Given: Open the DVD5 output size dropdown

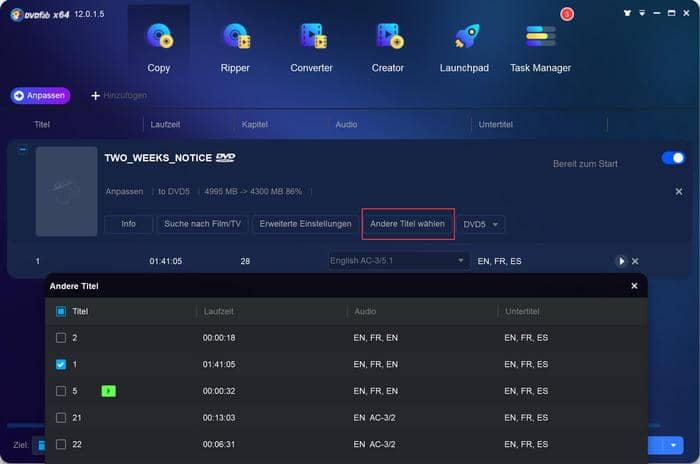Looking at the screenshot, I should click(480, 224).
